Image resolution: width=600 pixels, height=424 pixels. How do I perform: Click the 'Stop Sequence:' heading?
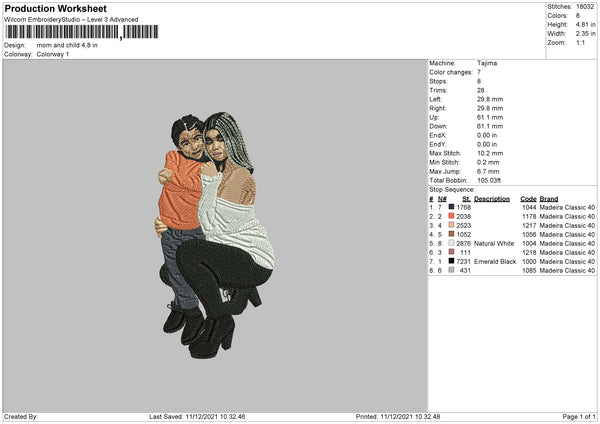coord(452,190)
